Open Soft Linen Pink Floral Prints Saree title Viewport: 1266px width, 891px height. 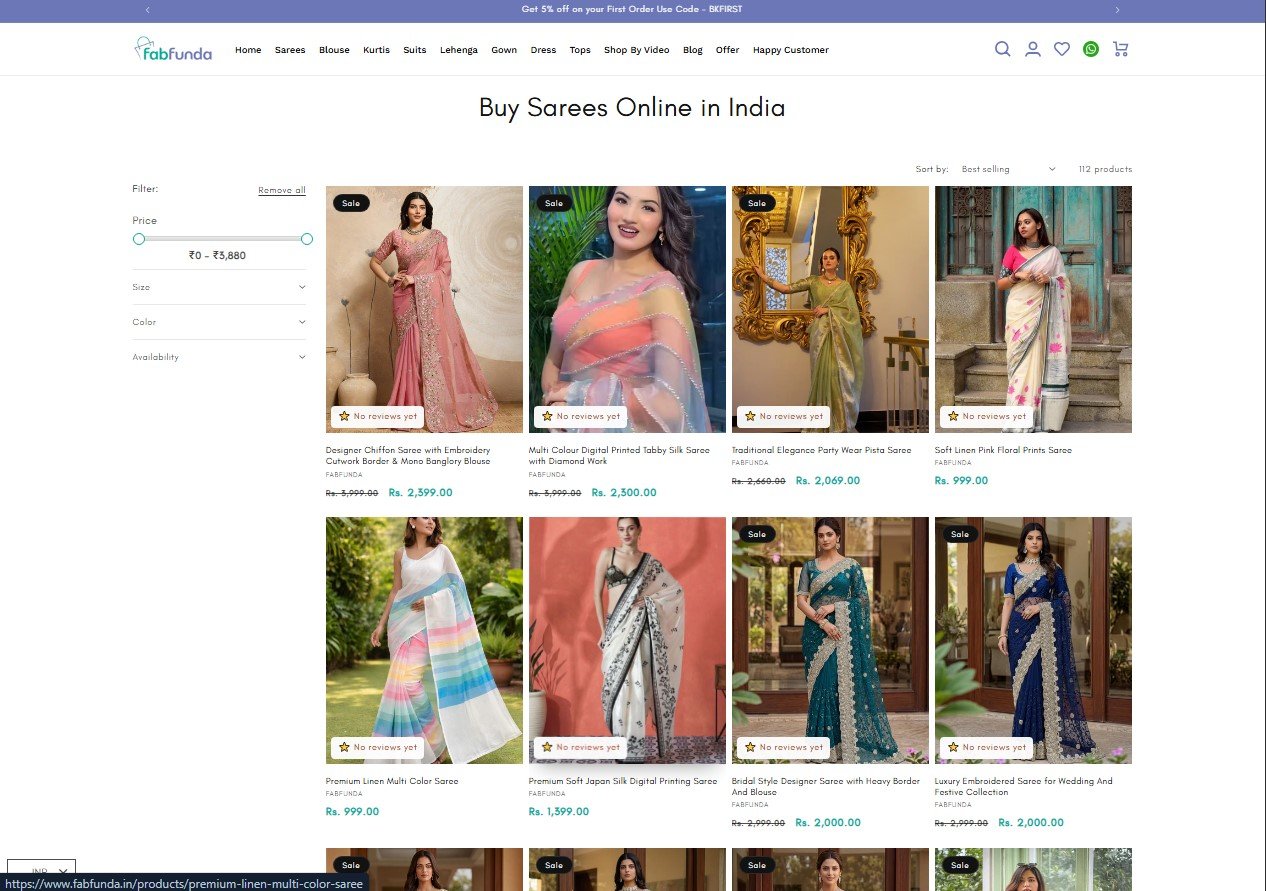1003,450
